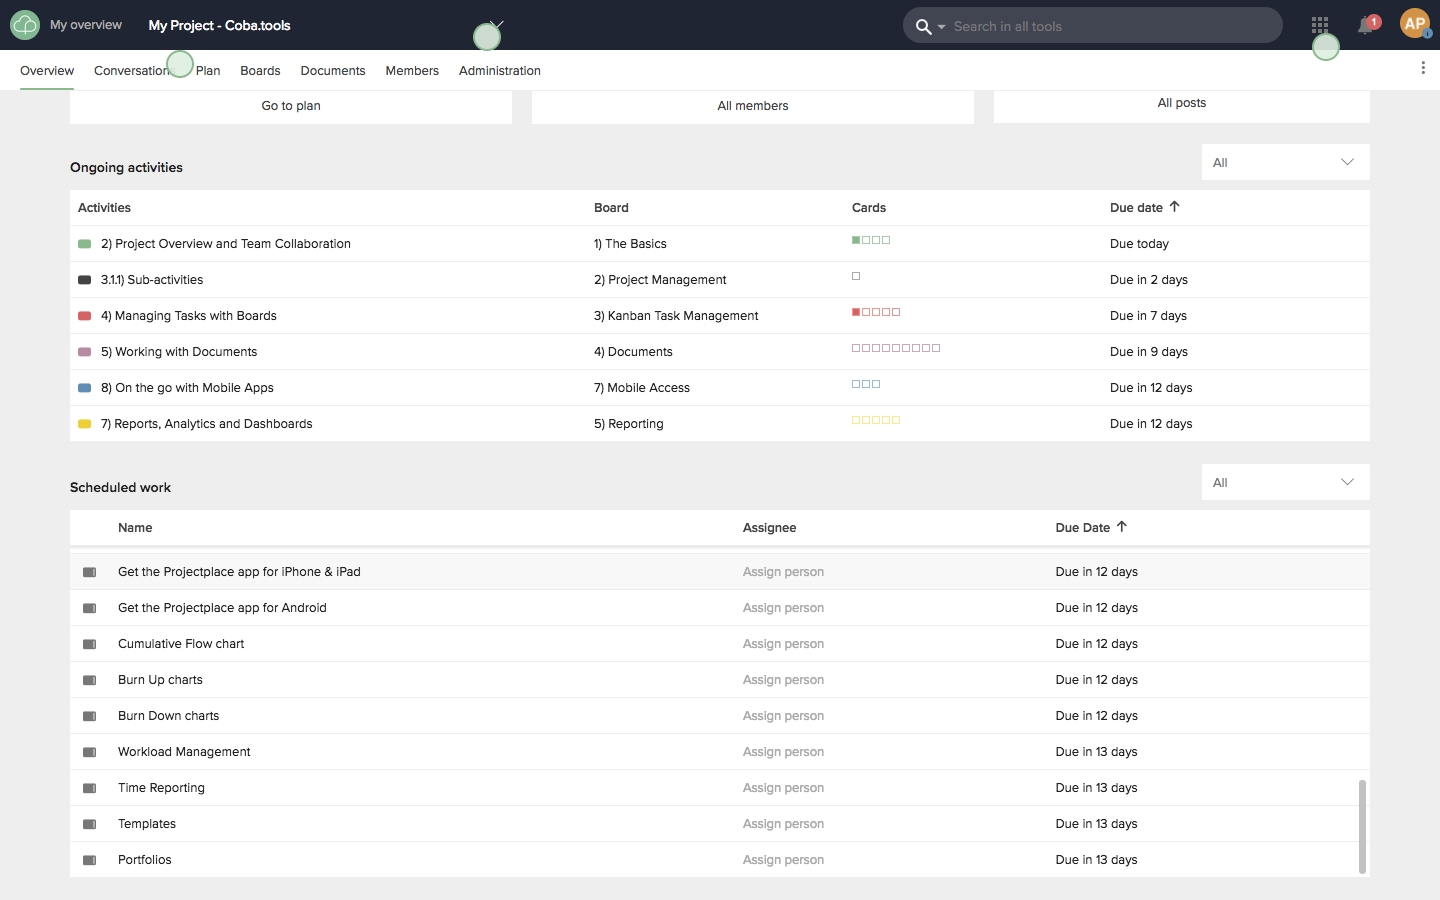Click the card icon beside Templates
This screenshot has width=1440, height=900.
point(89,825)
